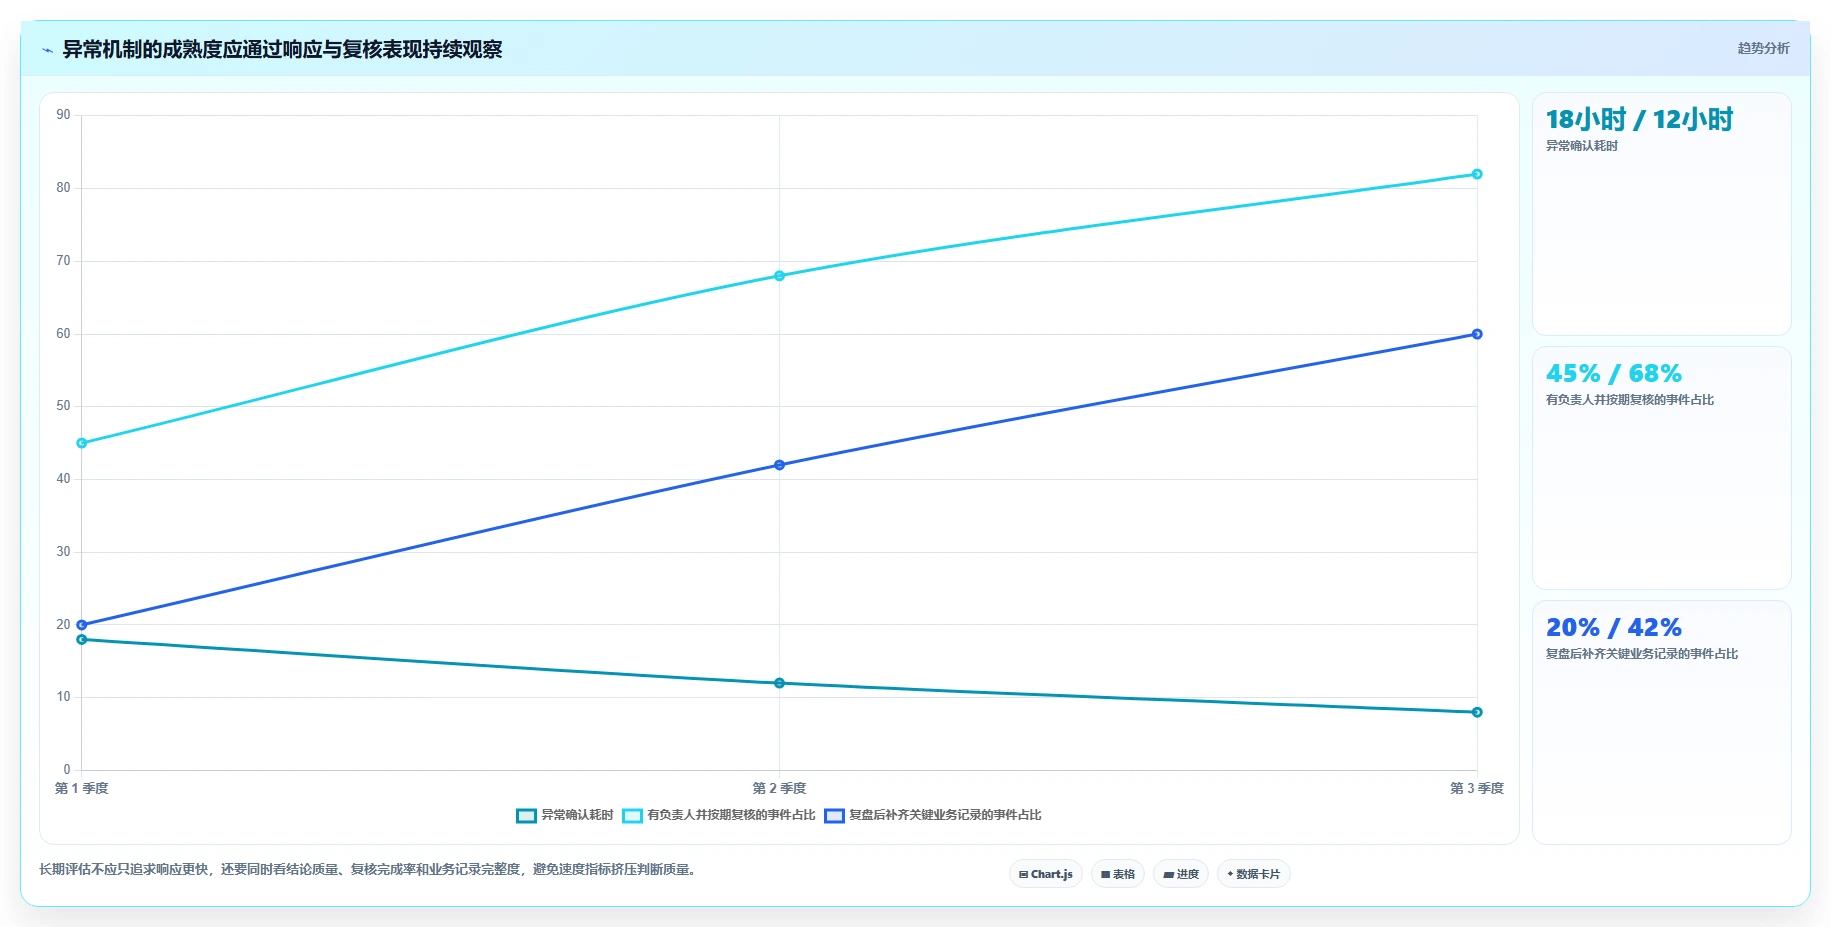Click the 趋势分析 label in header

1763,48
